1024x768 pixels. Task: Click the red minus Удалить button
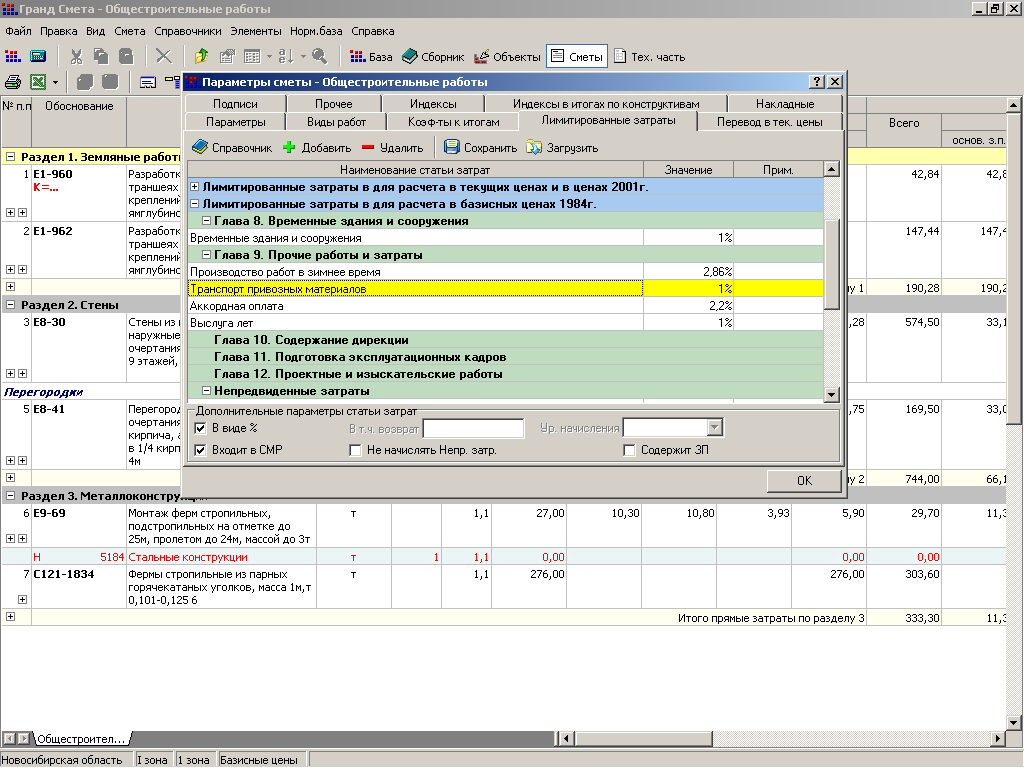coord(392,148)
